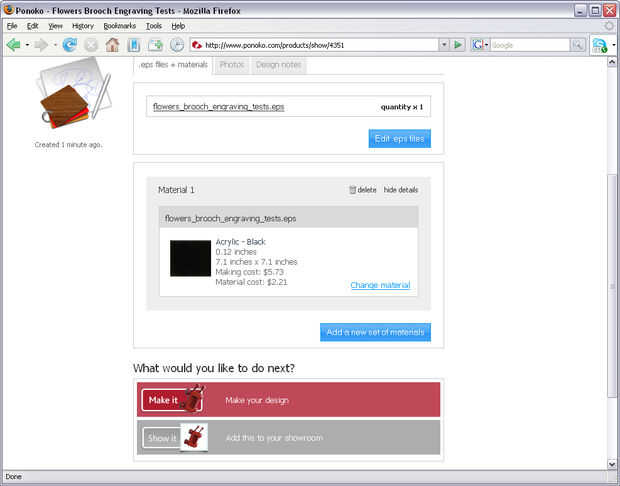The width and height of the screenshot is (620, 486).
Task: Switch to the Photos tab
Action: coord(232,65)
